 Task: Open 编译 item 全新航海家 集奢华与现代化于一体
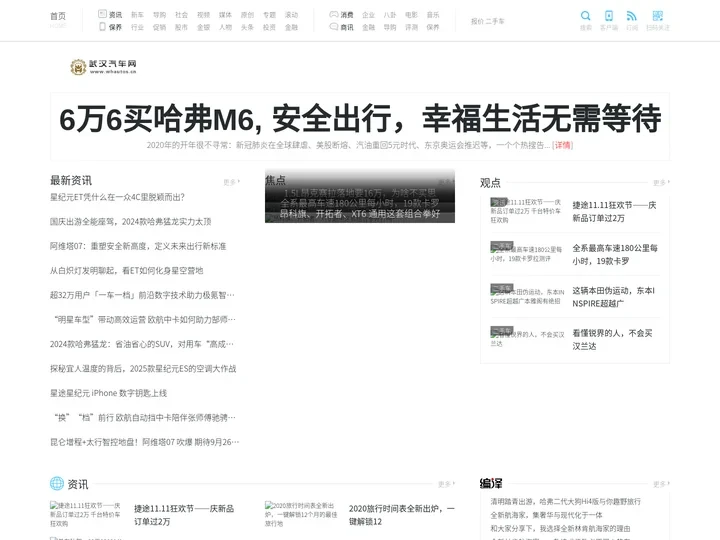click(546, 515)
